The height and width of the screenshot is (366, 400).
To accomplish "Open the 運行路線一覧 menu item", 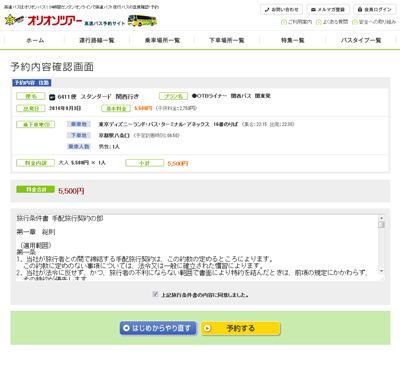I will 97,40.
